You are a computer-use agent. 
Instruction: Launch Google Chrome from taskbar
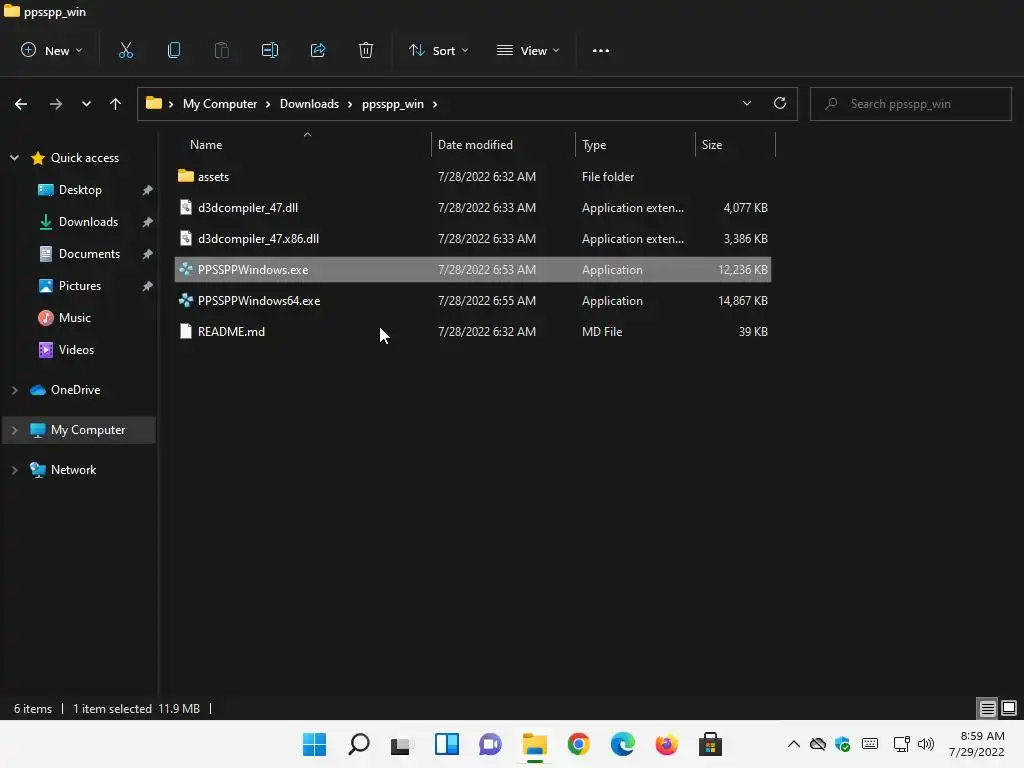[579, 744]
